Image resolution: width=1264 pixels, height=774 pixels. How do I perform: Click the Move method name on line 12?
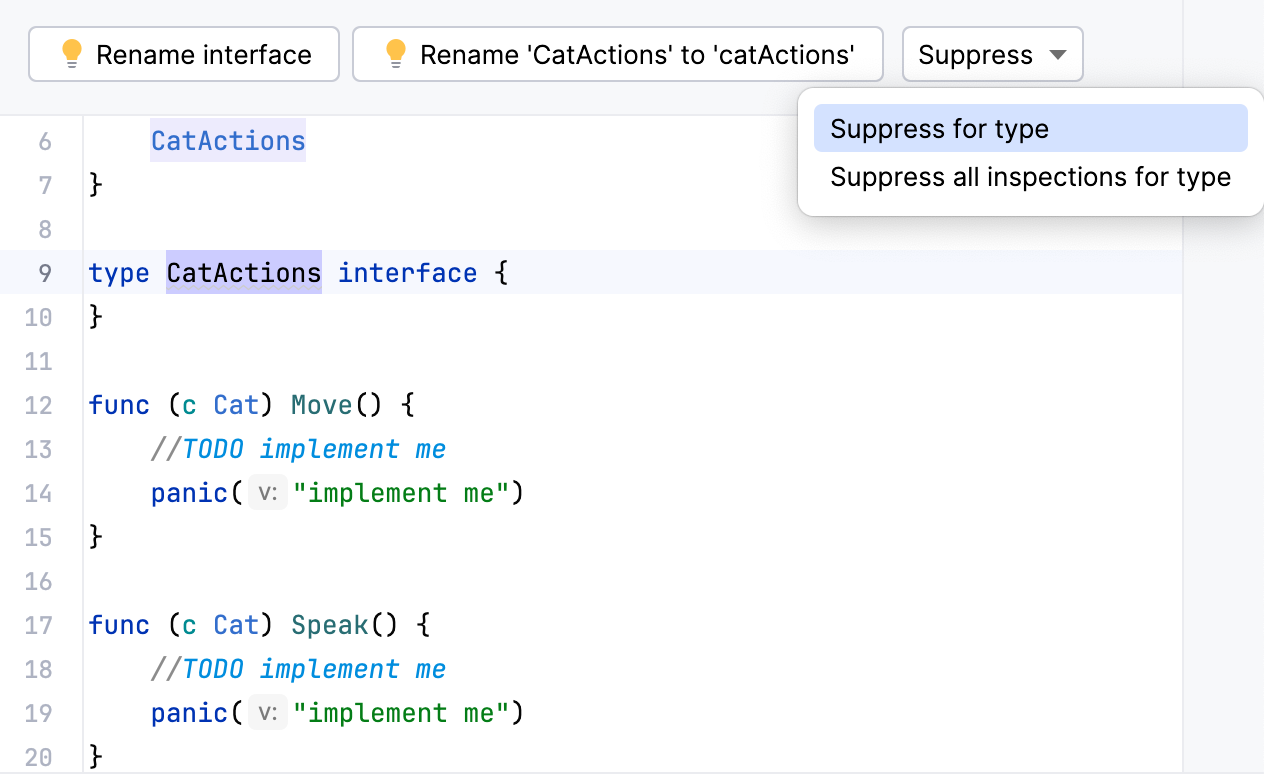[x=321, y=404]
